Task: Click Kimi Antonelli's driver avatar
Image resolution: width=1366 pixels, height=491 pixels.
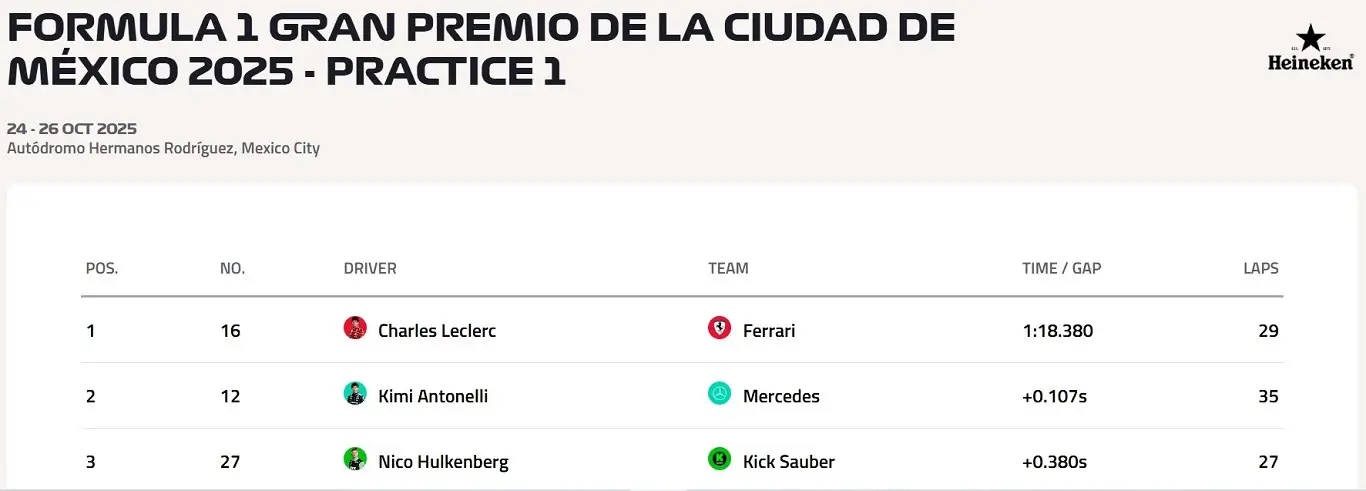Action: pos(355,394)
